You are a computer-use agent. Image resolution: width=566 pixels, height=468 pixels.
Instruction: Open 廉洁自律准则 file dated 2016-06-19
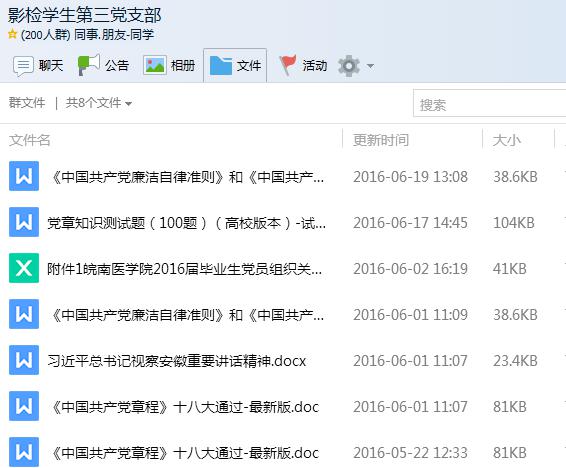[186, 176]
